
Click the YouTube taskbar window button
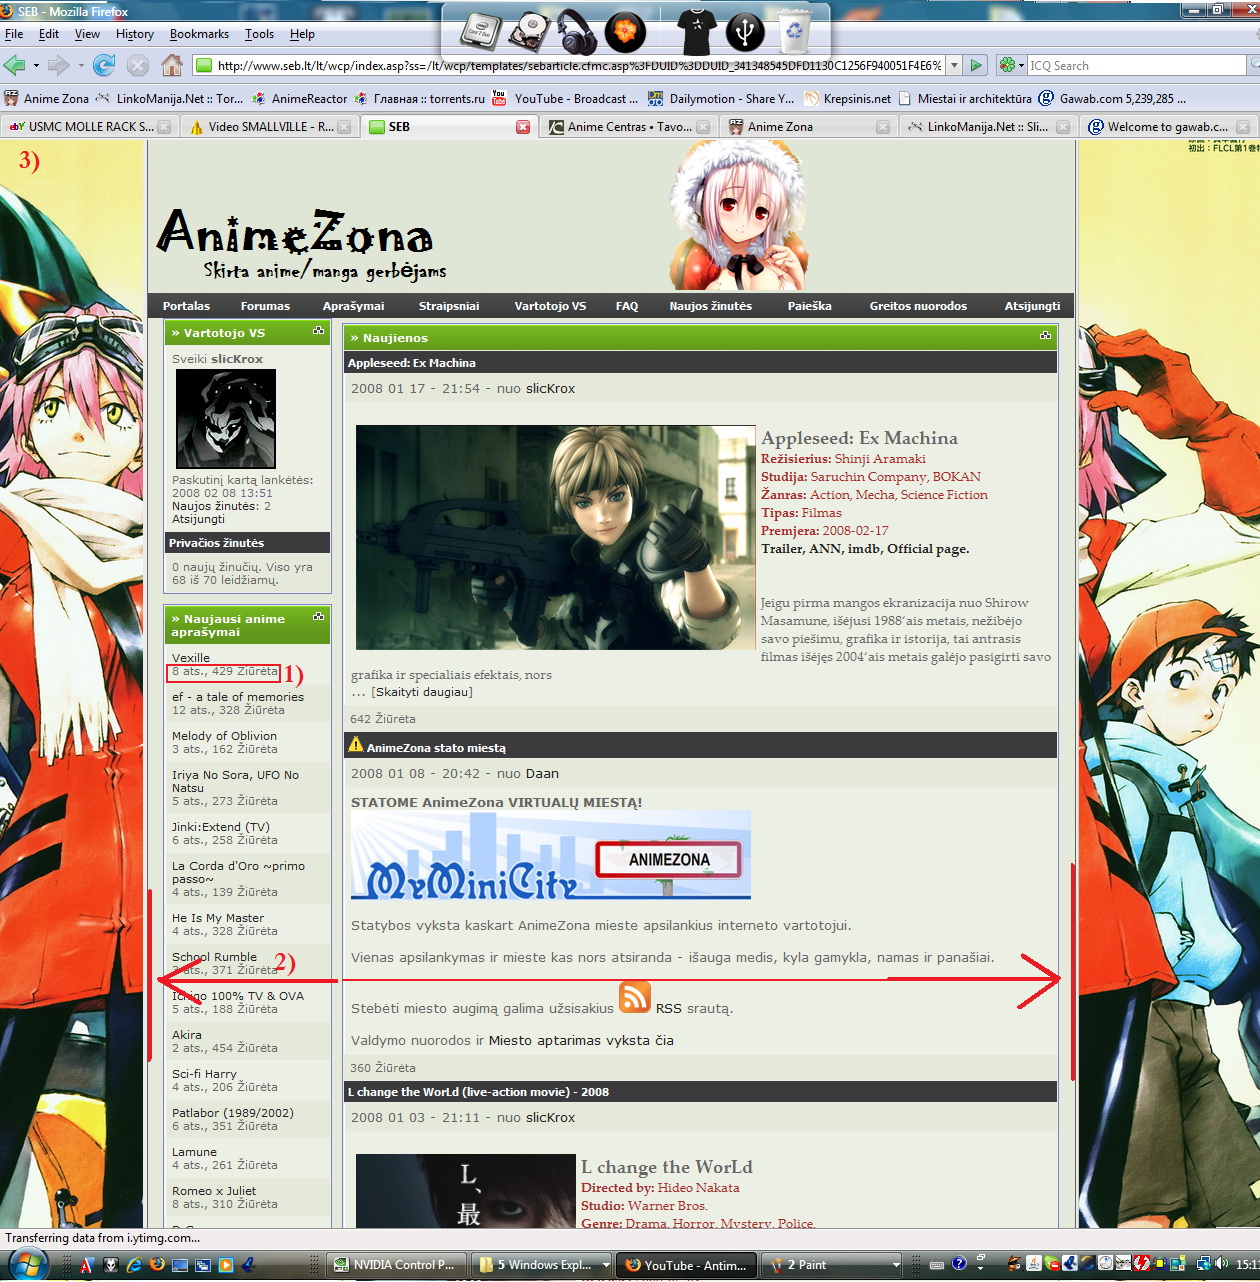[x=686, y=1265]
